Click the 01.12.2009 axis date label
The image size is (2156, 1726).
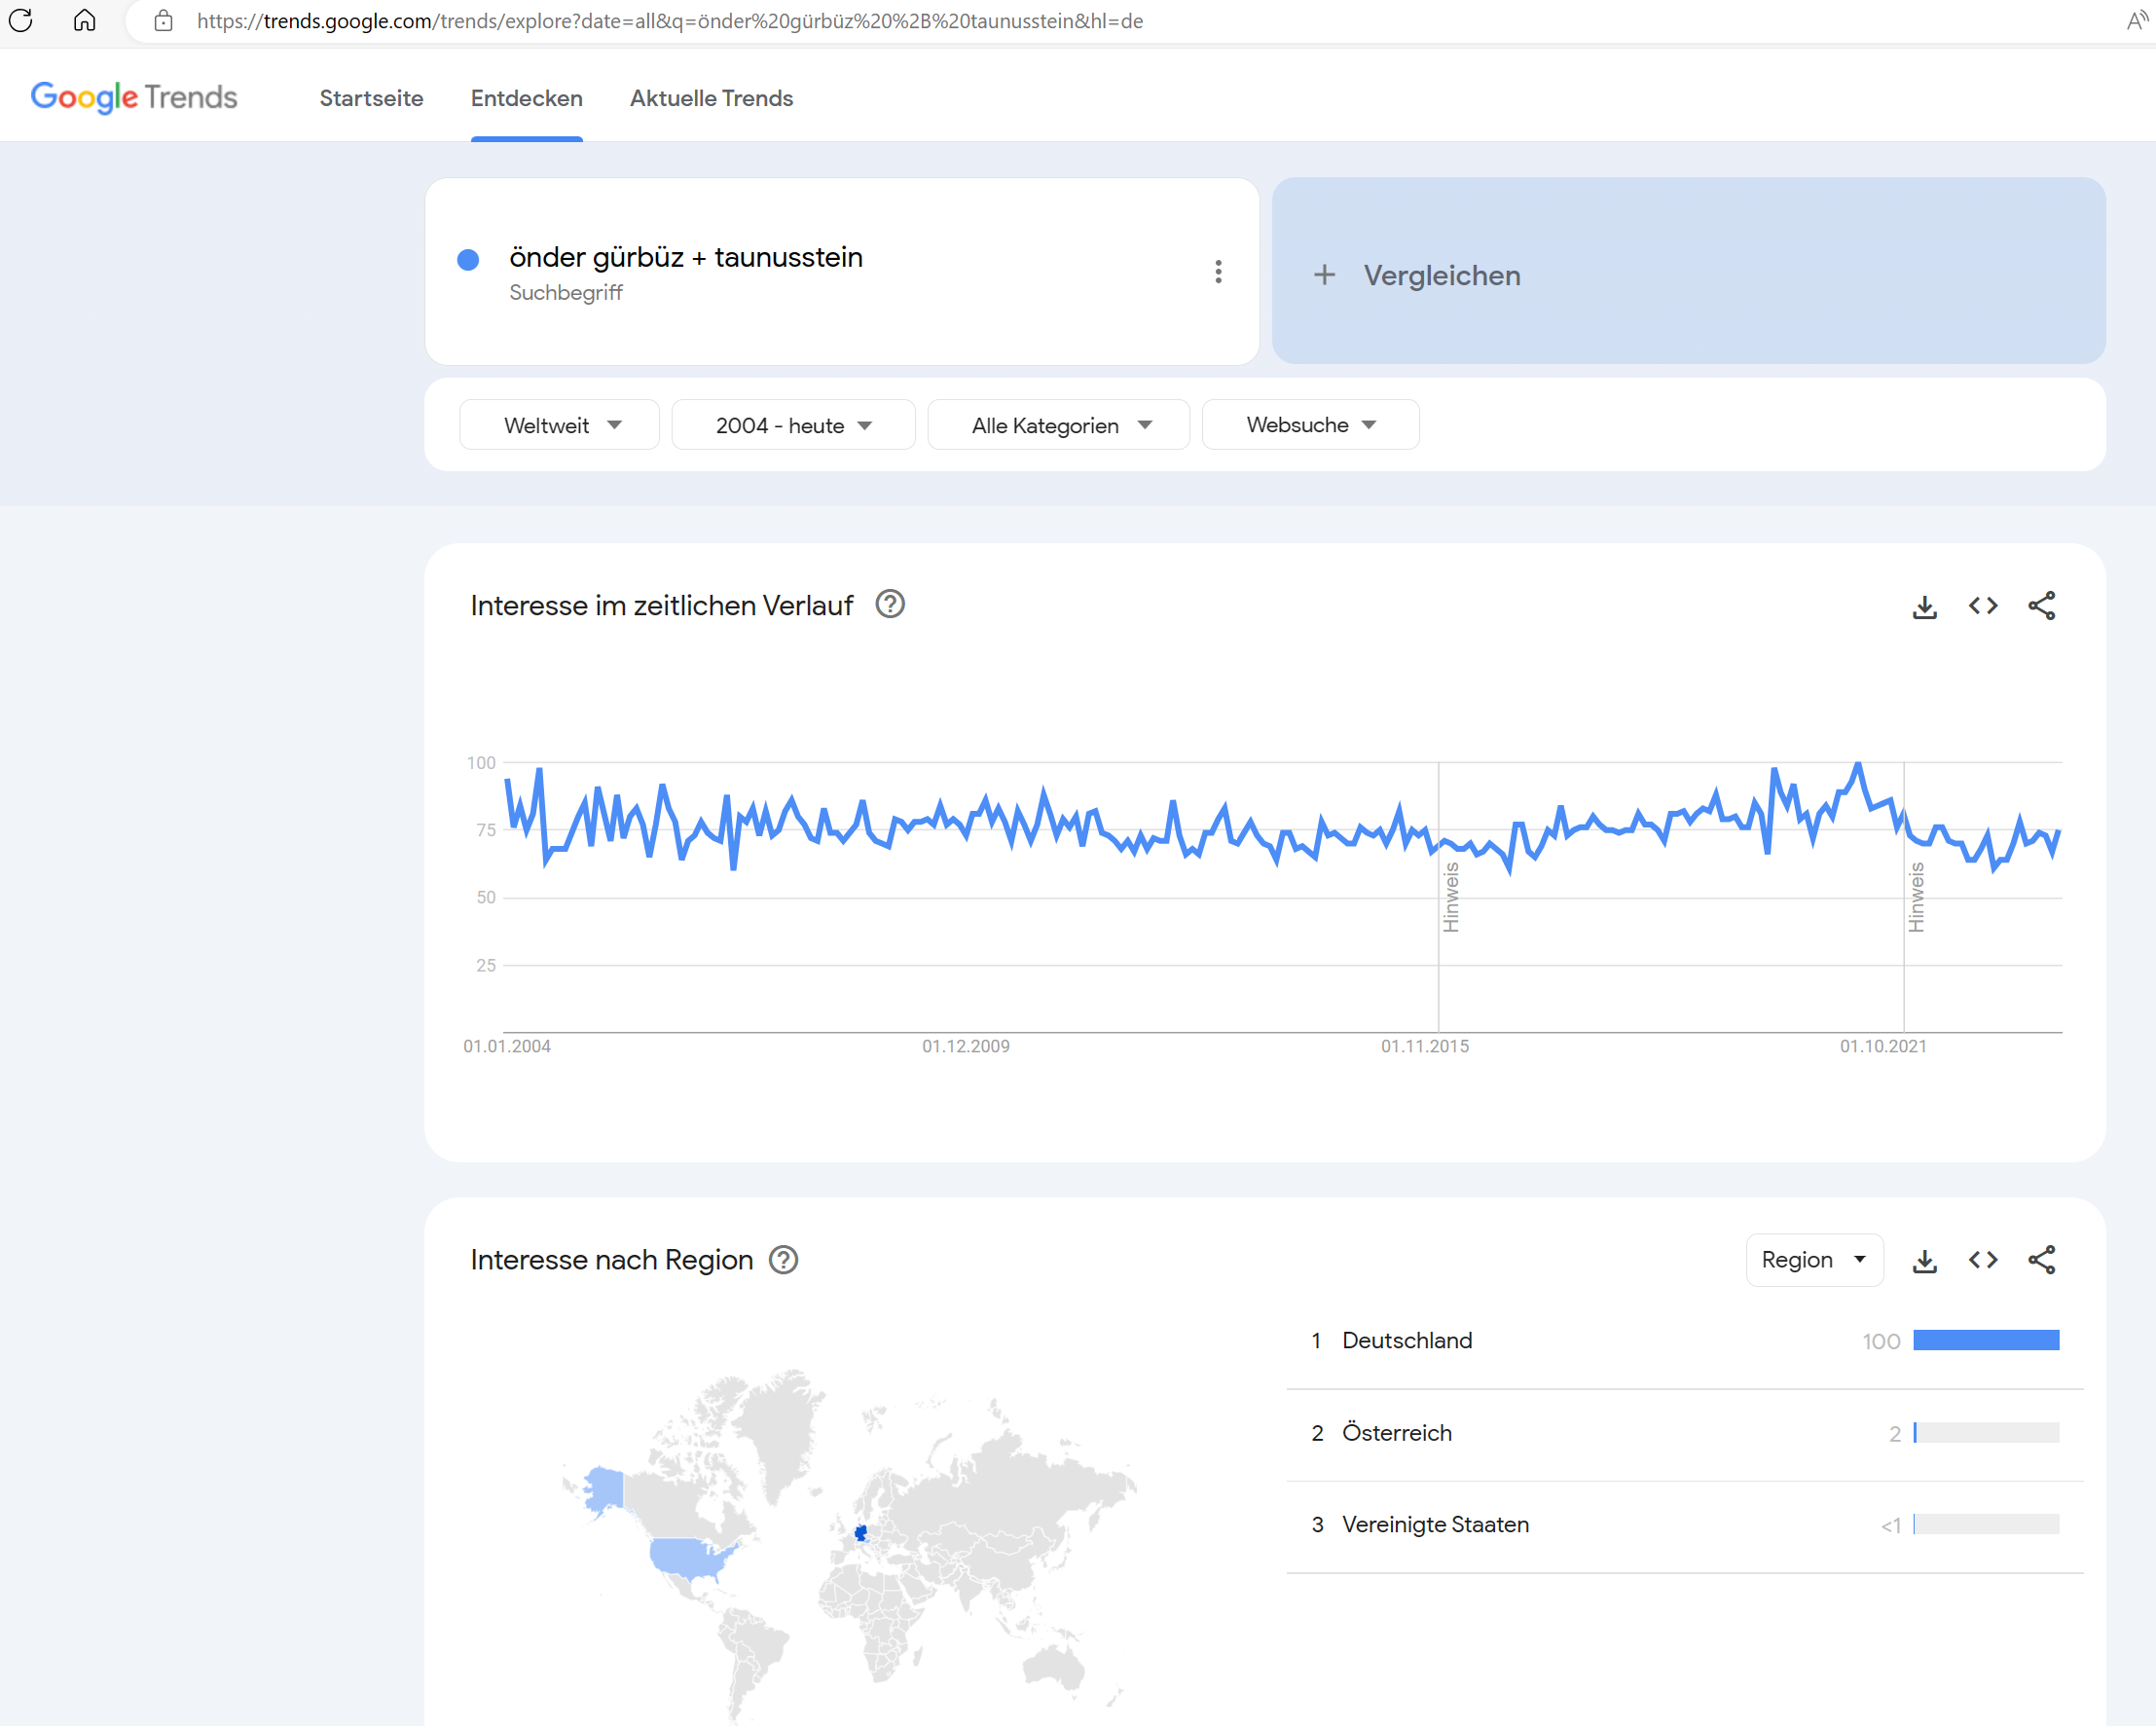point(966,1046)
